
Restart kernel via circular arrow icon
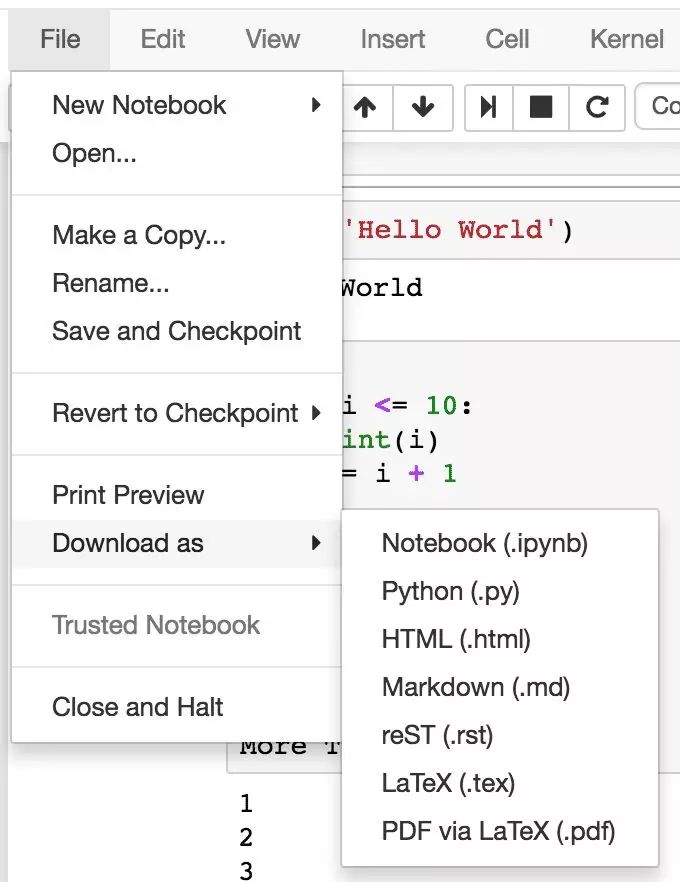(597, 107)
